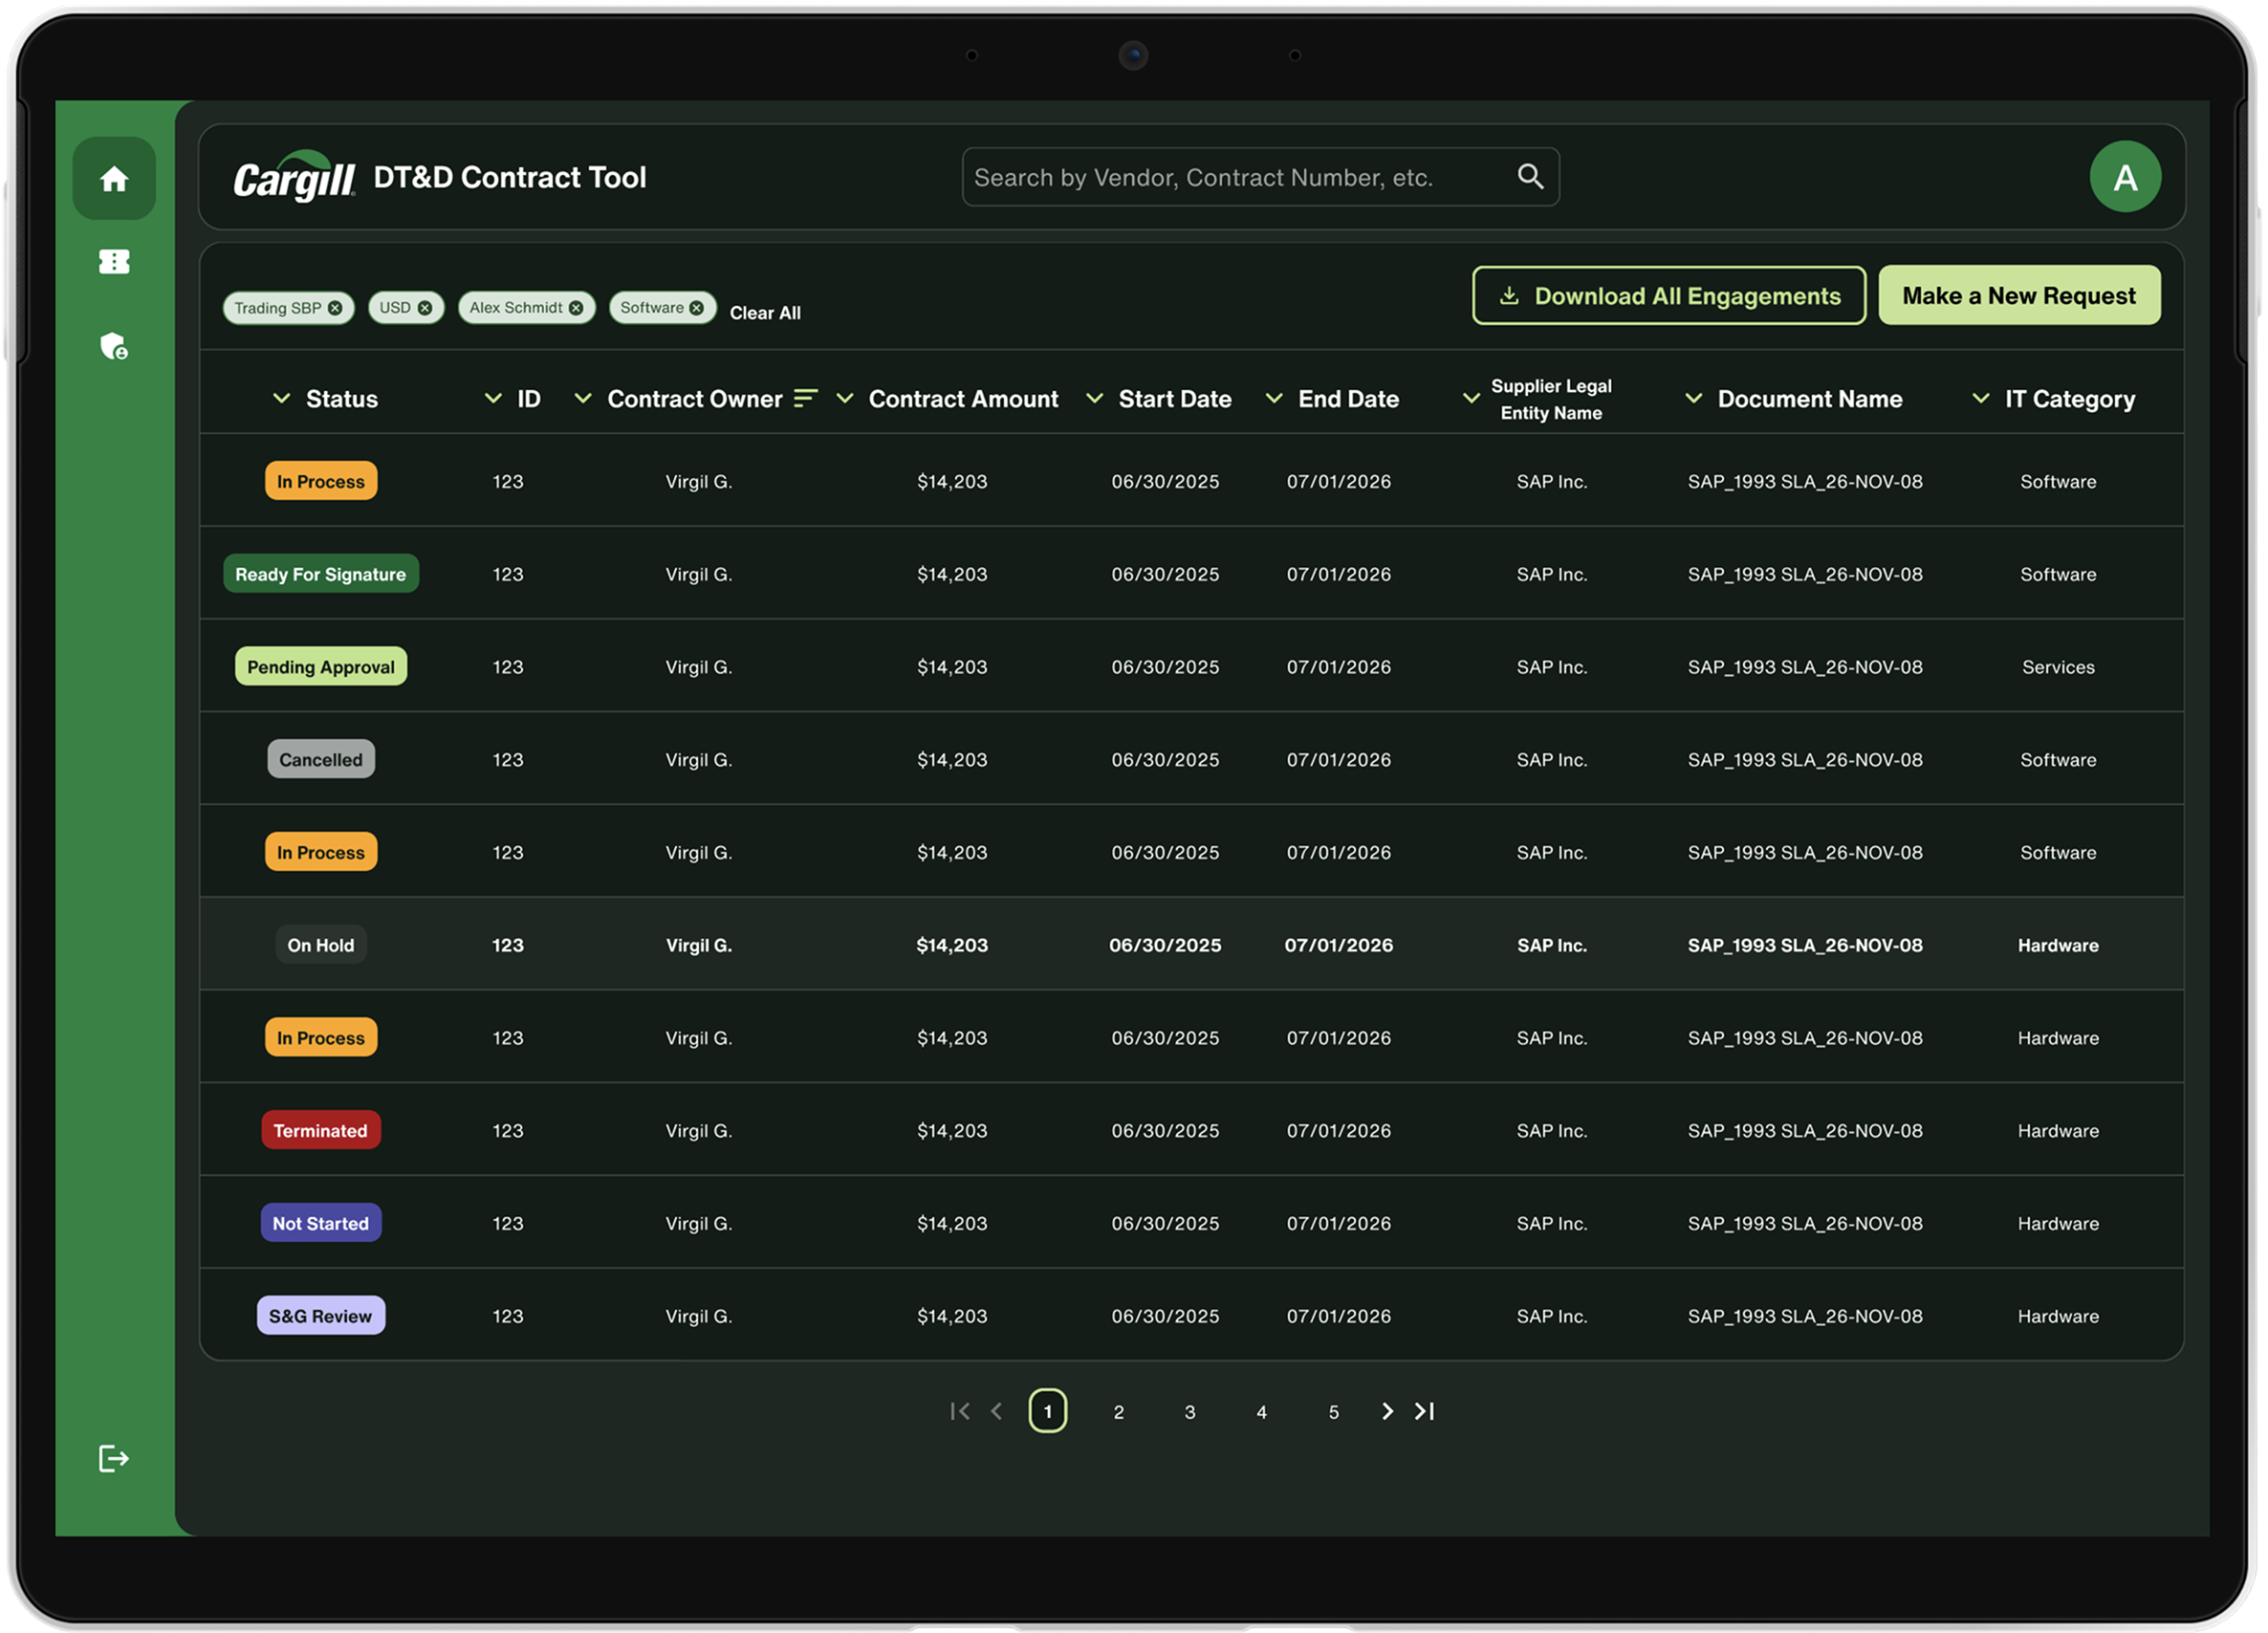Open the ticket icon in sidebar
This screenshot has width=2268, height=1633.
(114, 262)
